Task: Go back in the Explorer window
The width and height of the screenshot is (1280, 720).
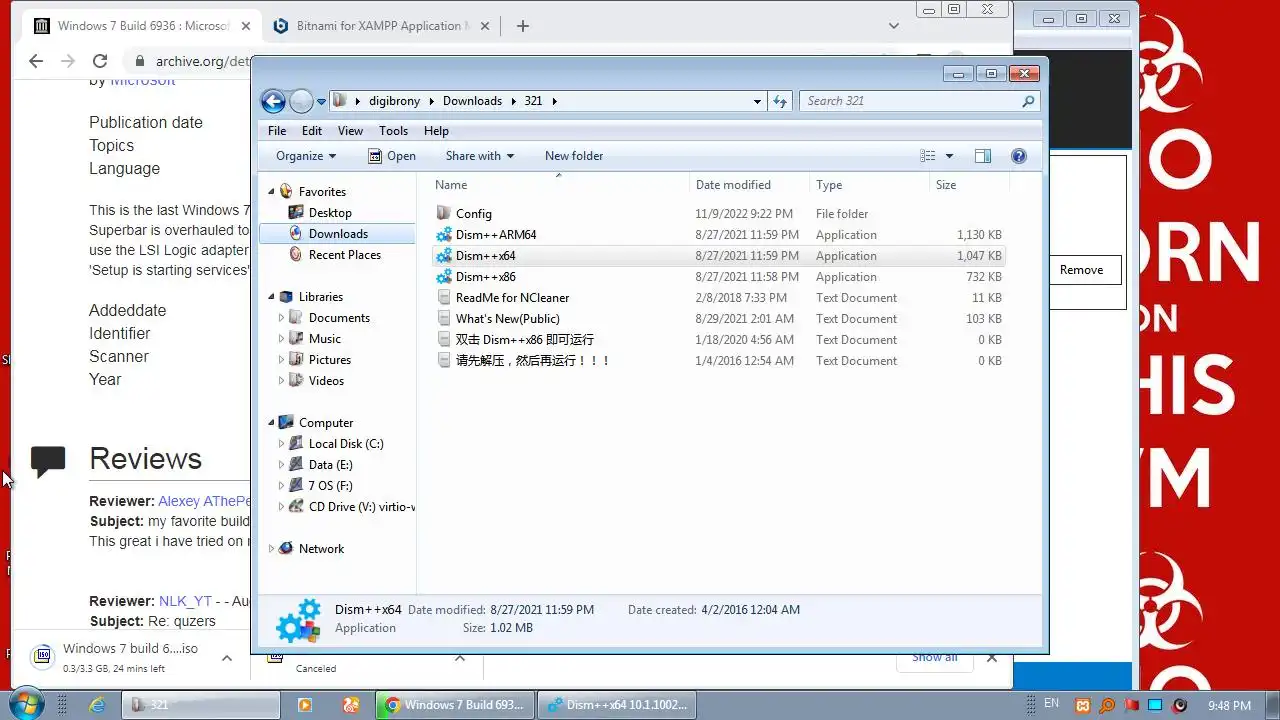Action: tap(273, 101)
